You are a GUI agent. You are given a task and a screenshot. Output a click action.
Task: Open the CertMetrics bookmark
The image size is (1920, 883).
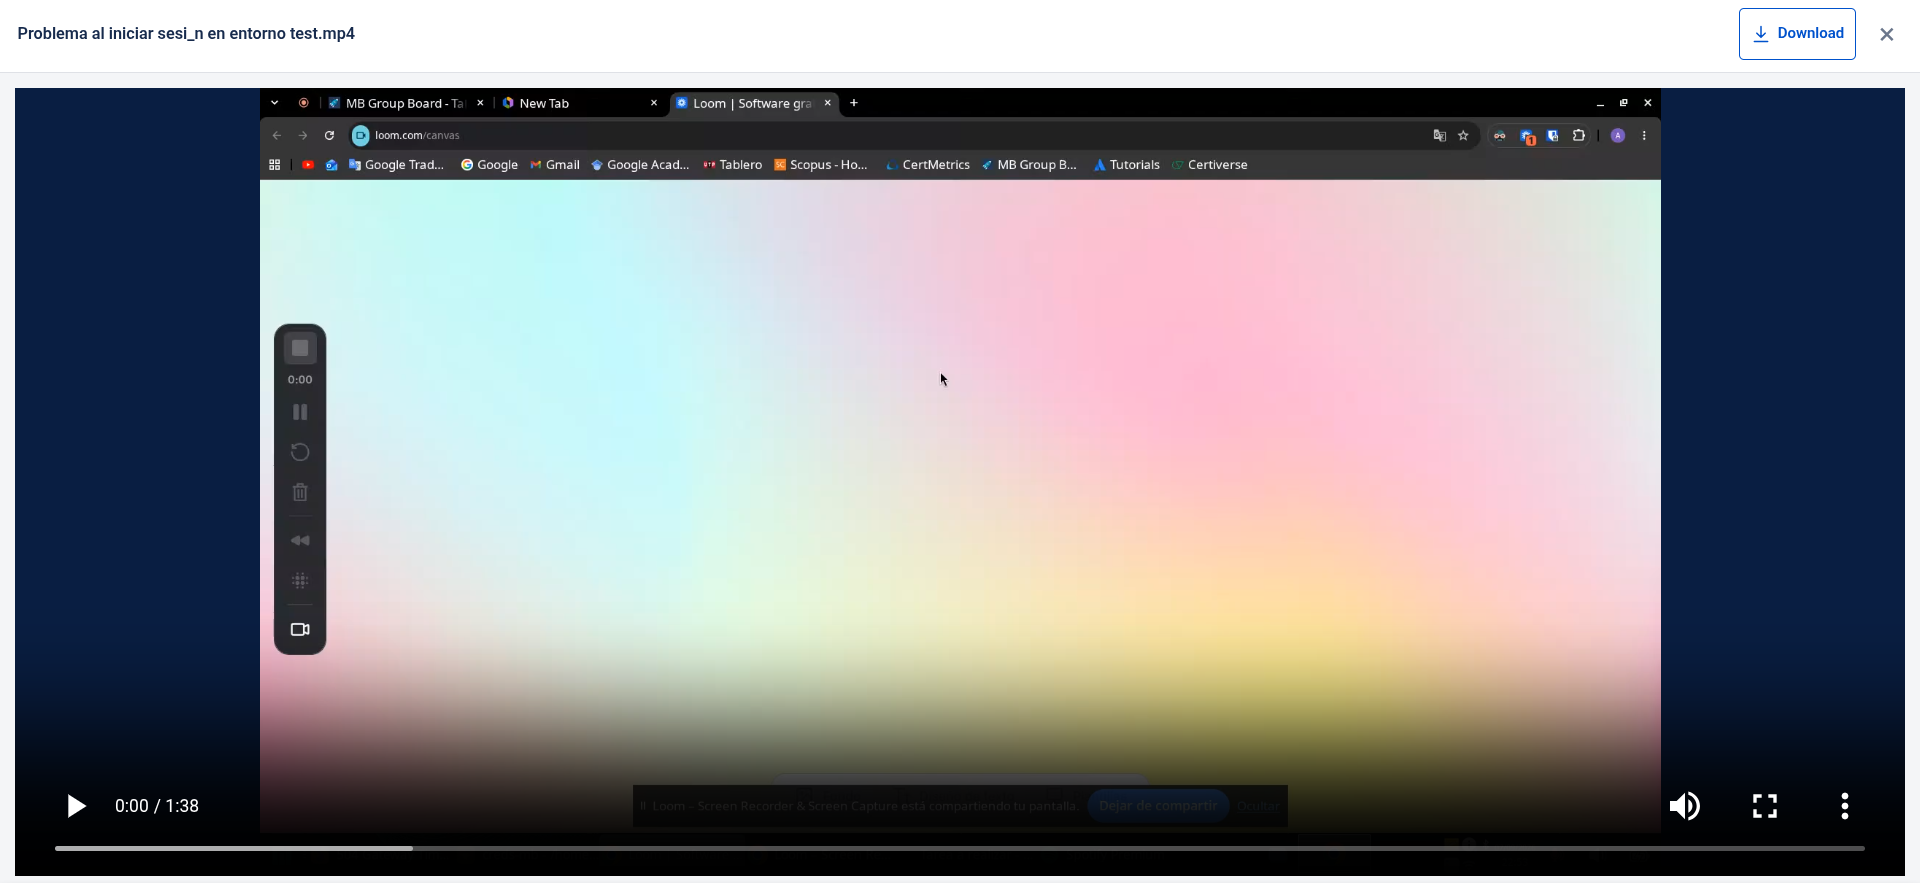(927, 165)
